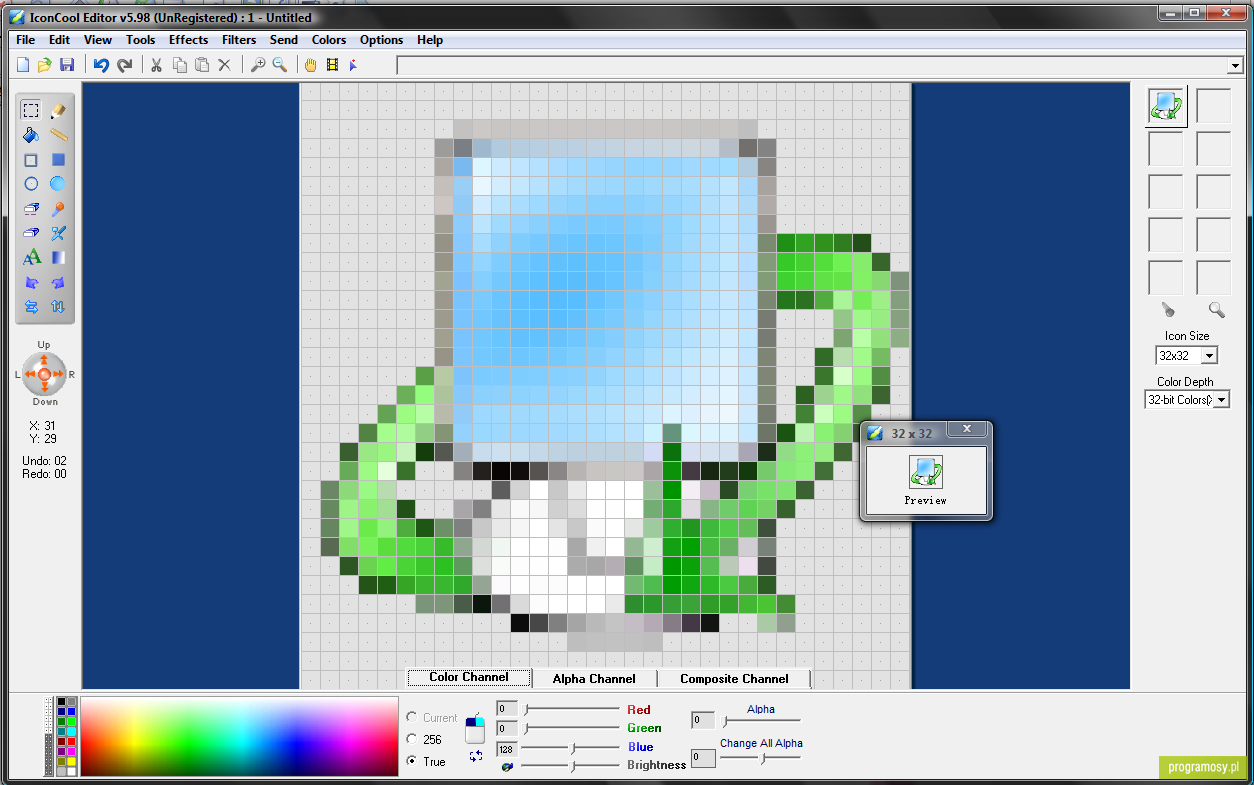Open the Edit menu

point(60,40)
